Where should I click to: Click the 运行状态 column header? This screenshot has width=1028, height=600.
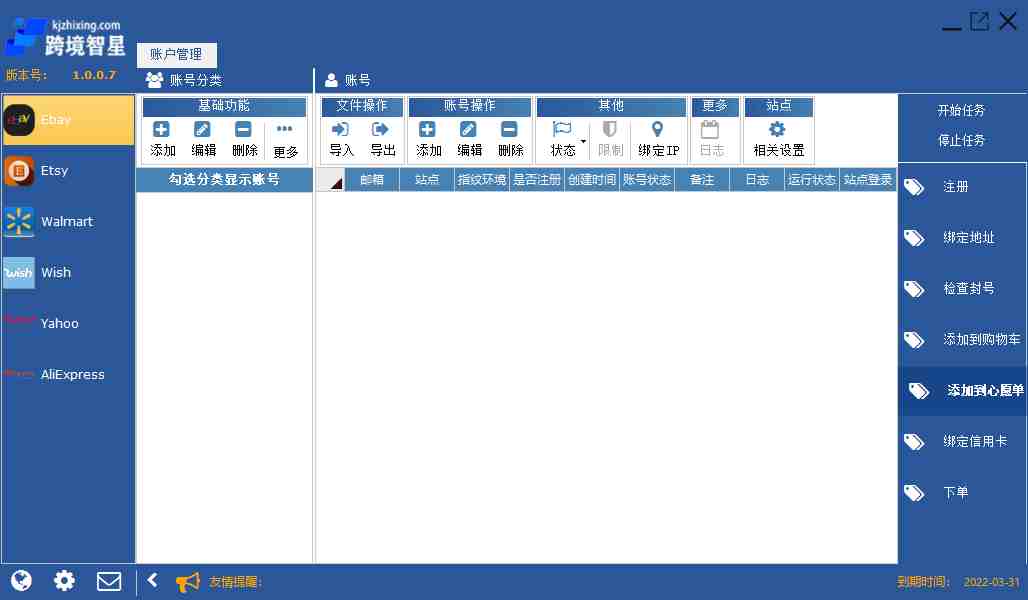(x=812, y=180)
